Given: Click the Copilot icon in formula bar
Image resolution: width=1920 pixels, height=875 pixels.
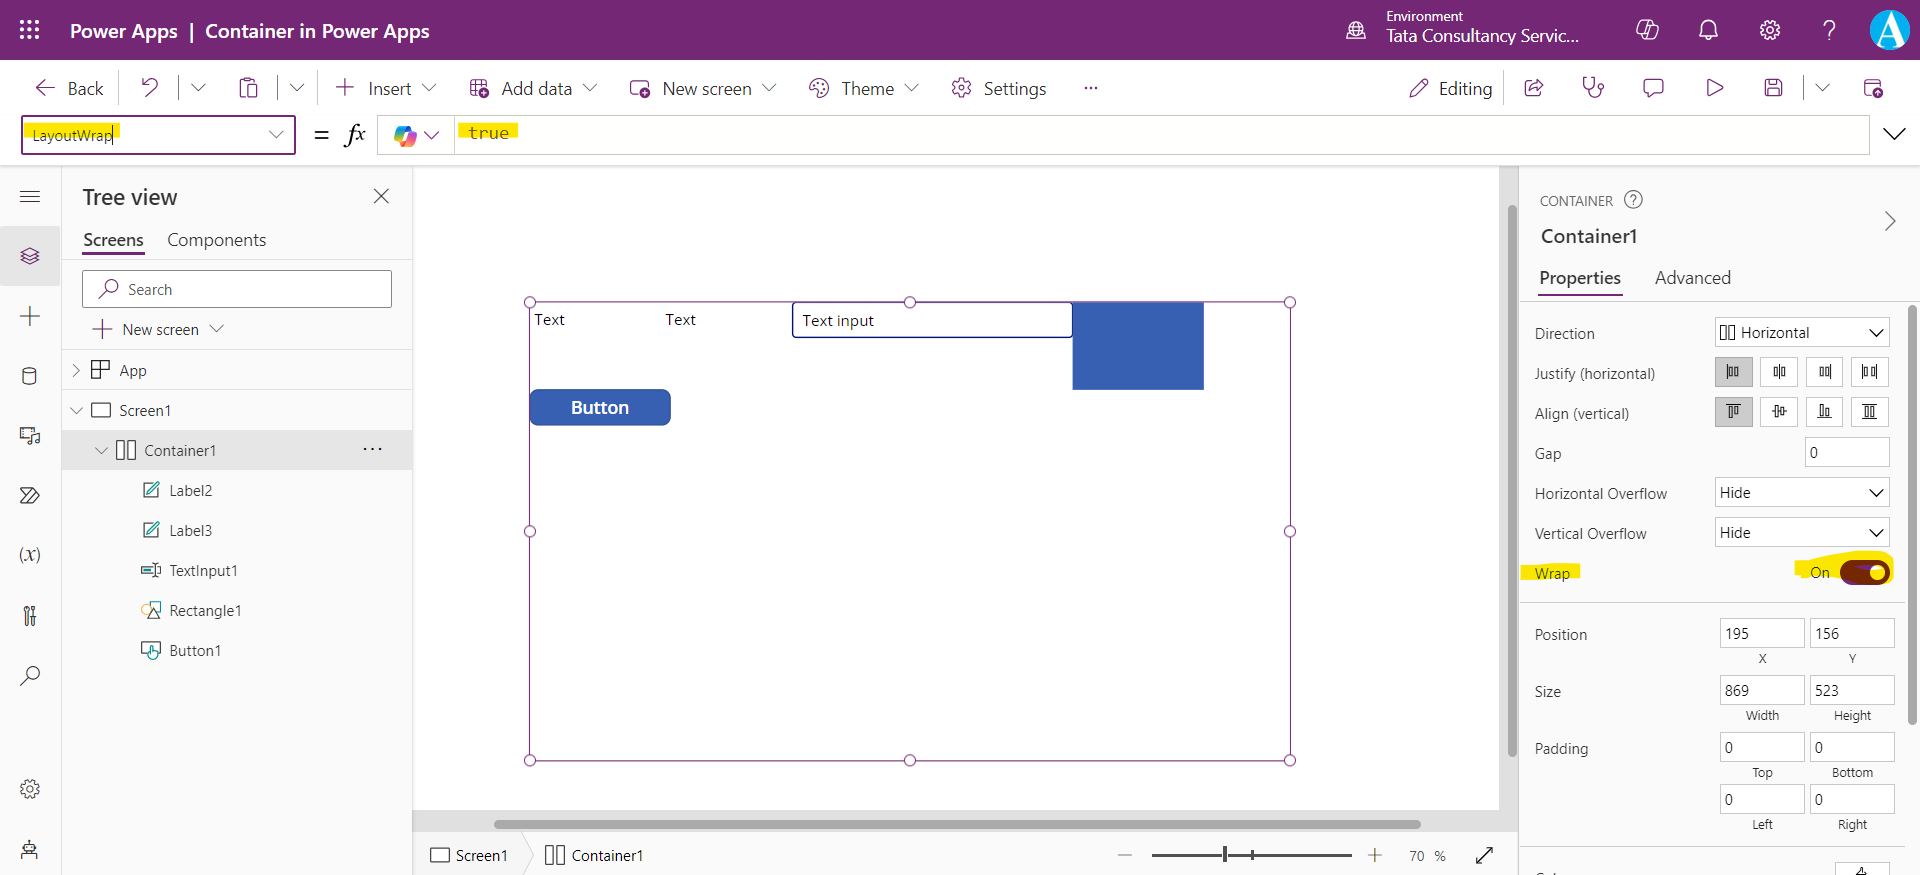Looking at the screenshot, I should (x=405, y=136).
